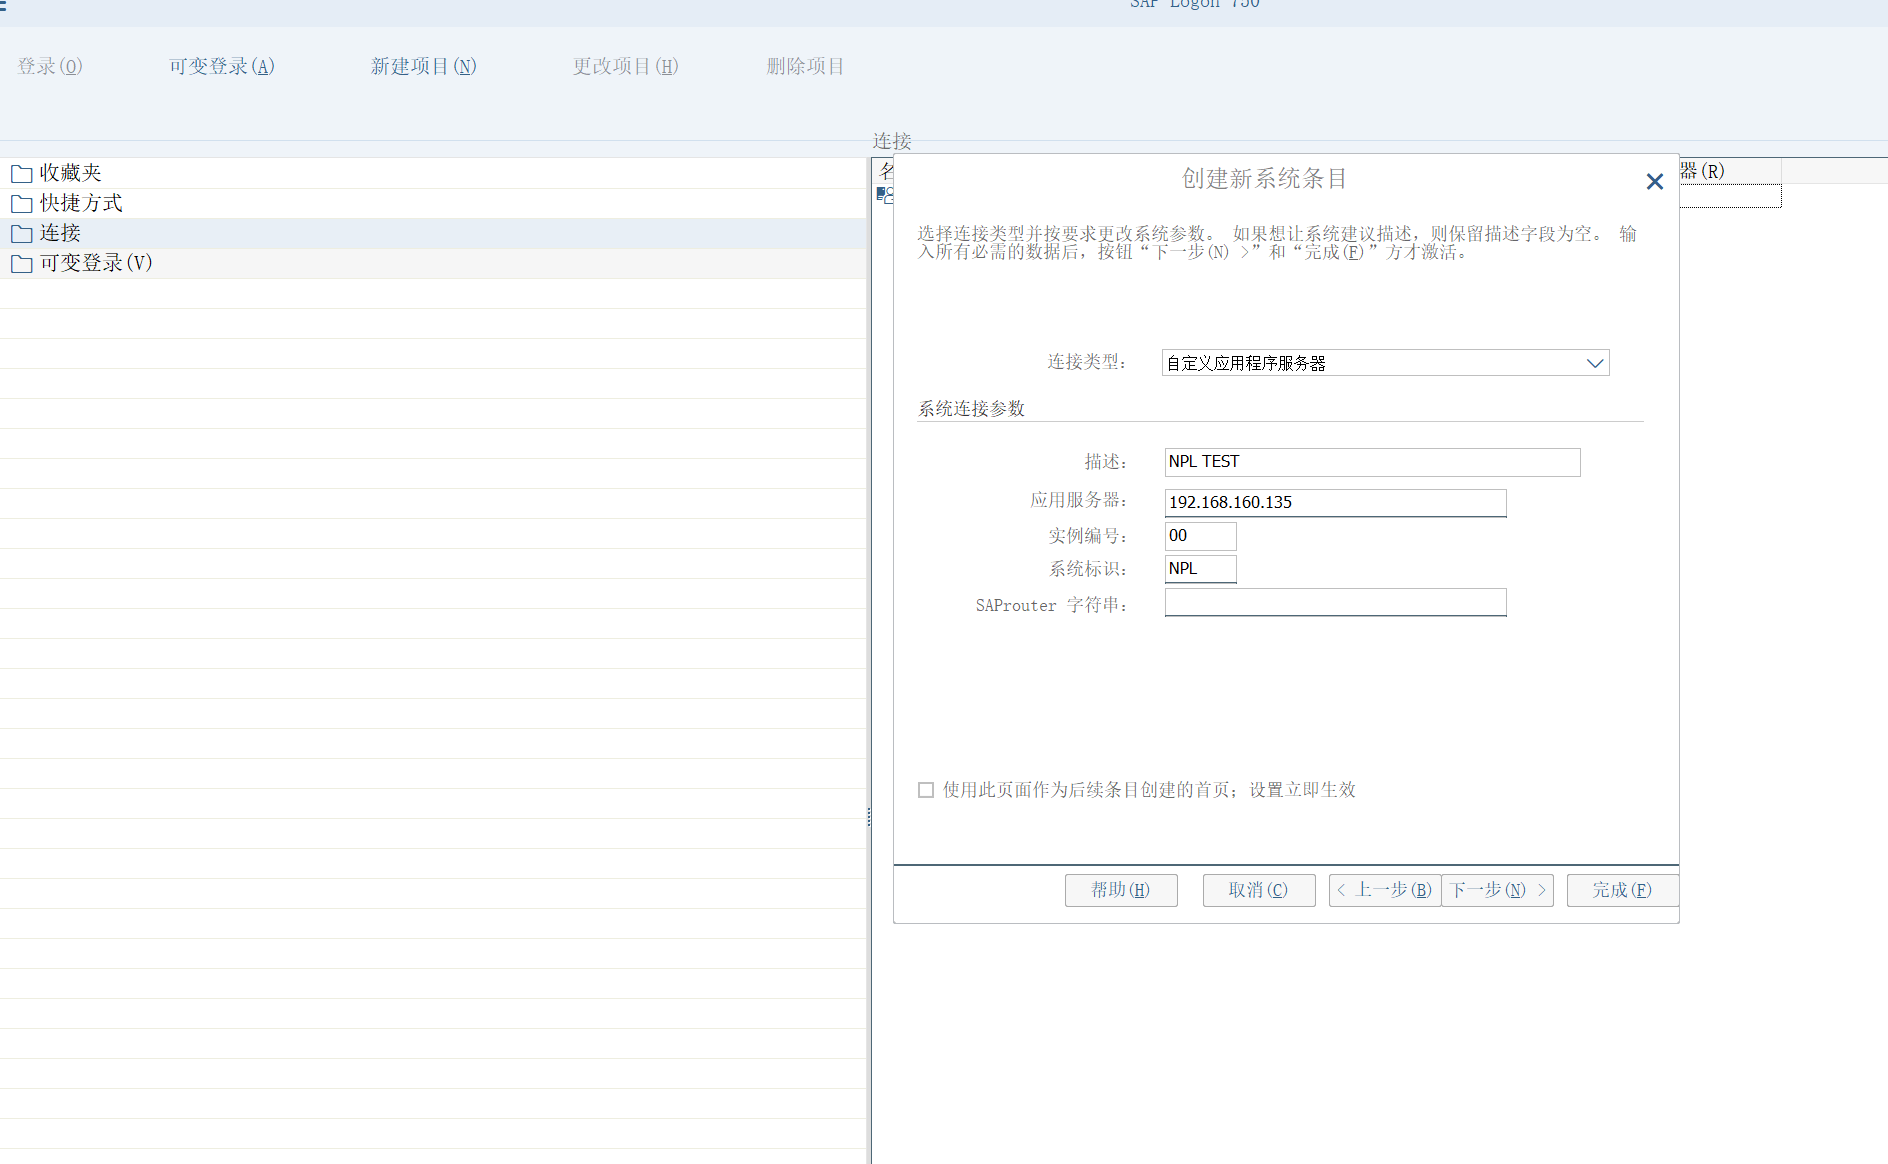Select the 收藏夹 tree item label
This screenshot has width=1888, height=1164.
click(70, 173)
